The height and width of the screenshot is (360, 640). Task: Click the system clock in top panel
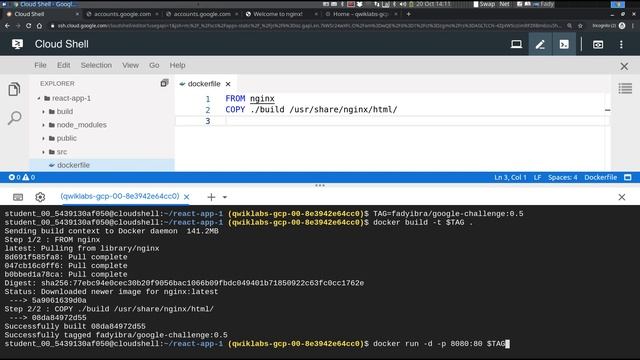(x=433, y=4)
